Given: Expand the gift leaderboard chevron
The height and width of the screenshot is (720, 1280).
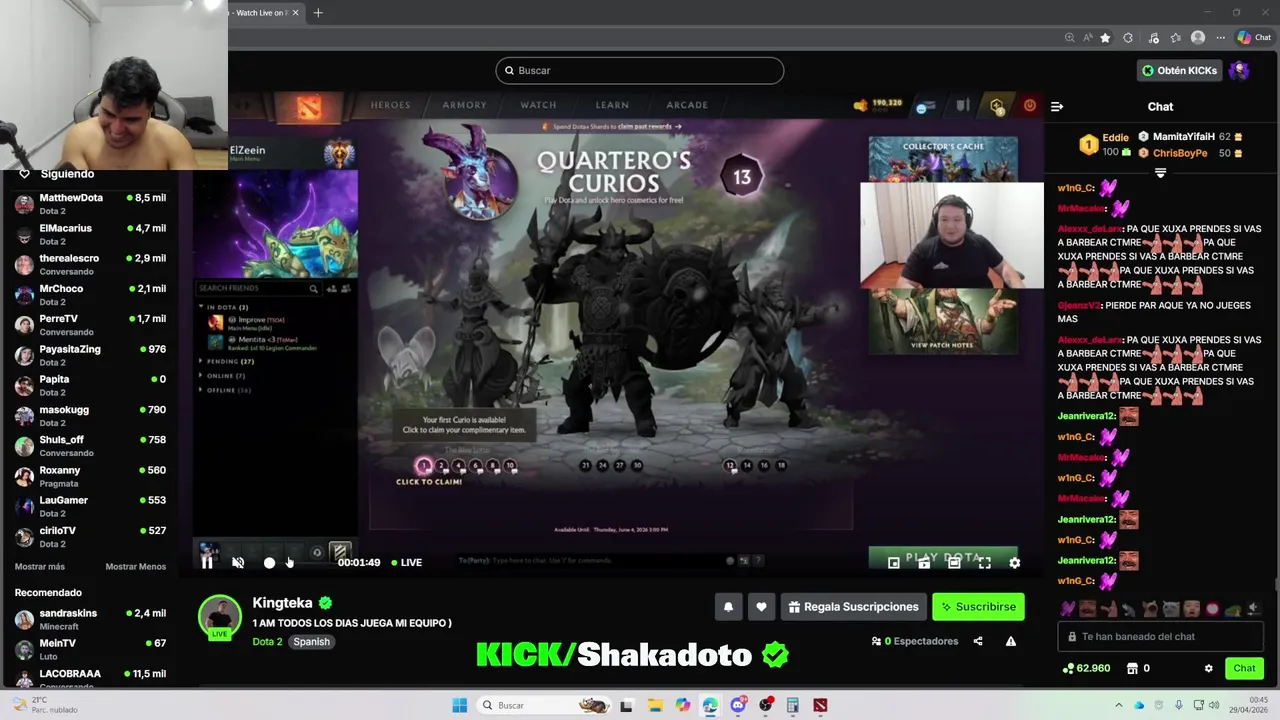Looking at the screenshot, I should point(1160,173).
